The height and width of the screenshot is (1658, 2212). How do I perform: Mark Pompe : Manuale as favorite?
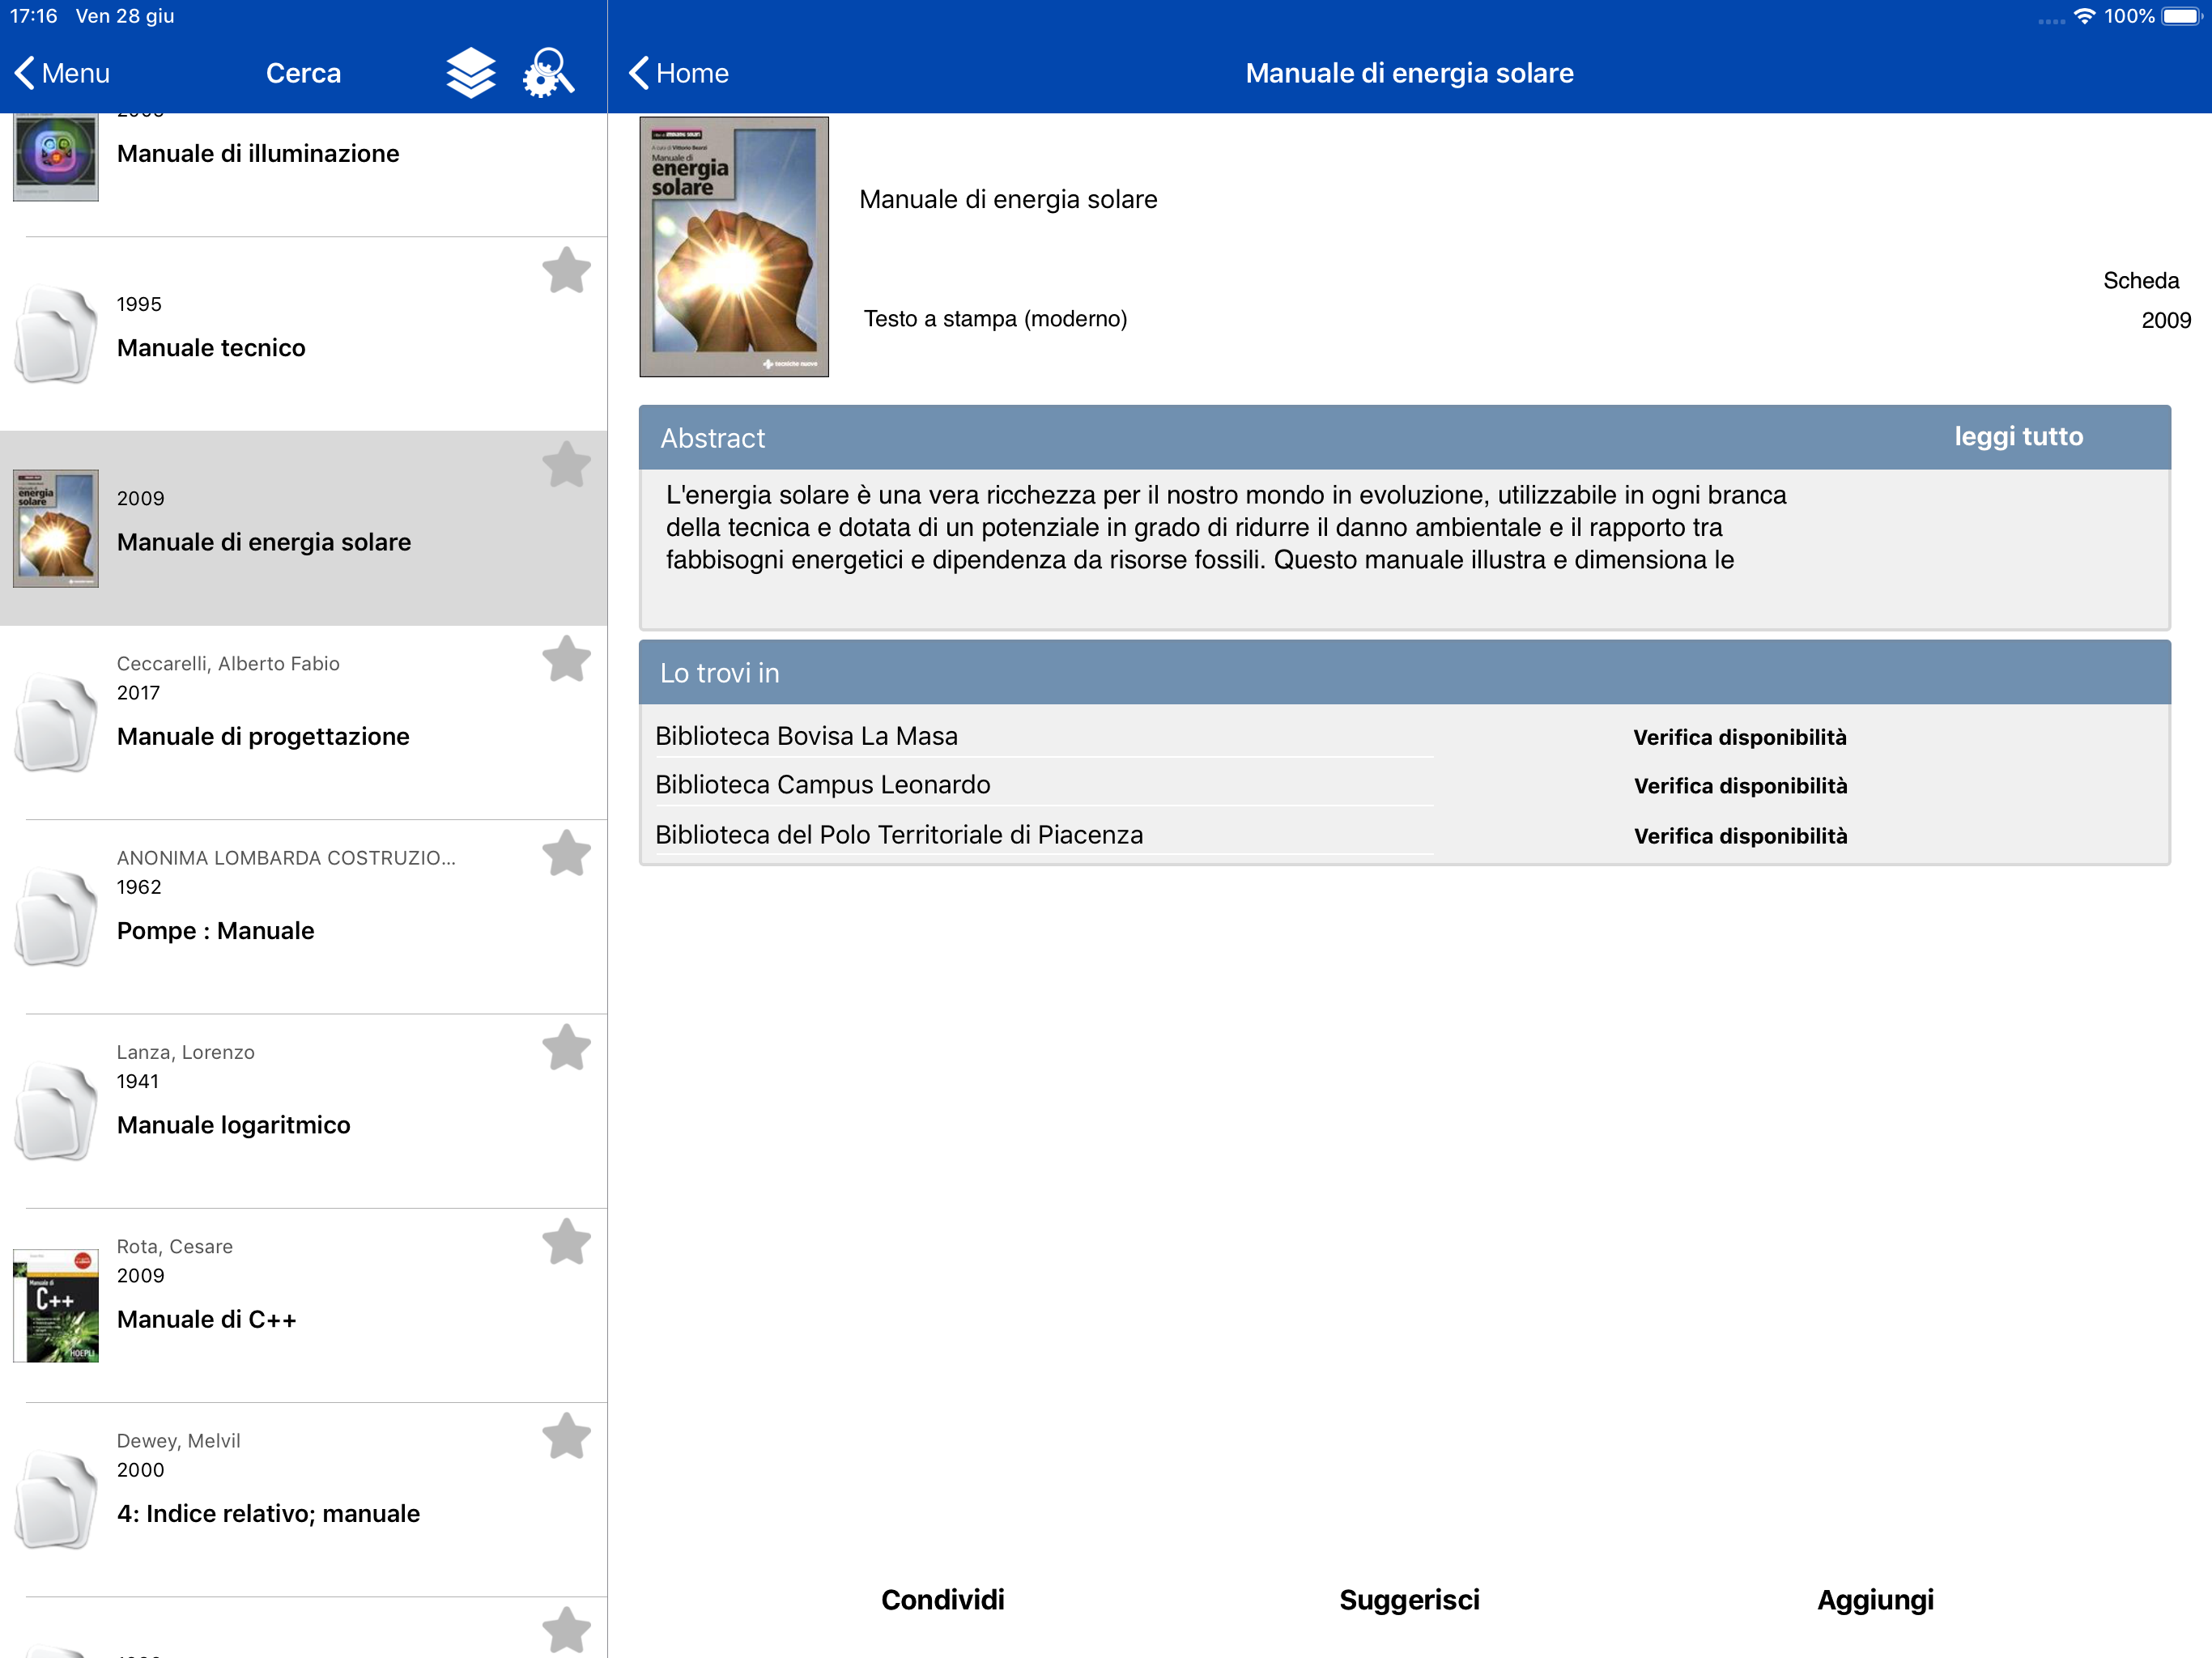(566, 853)
